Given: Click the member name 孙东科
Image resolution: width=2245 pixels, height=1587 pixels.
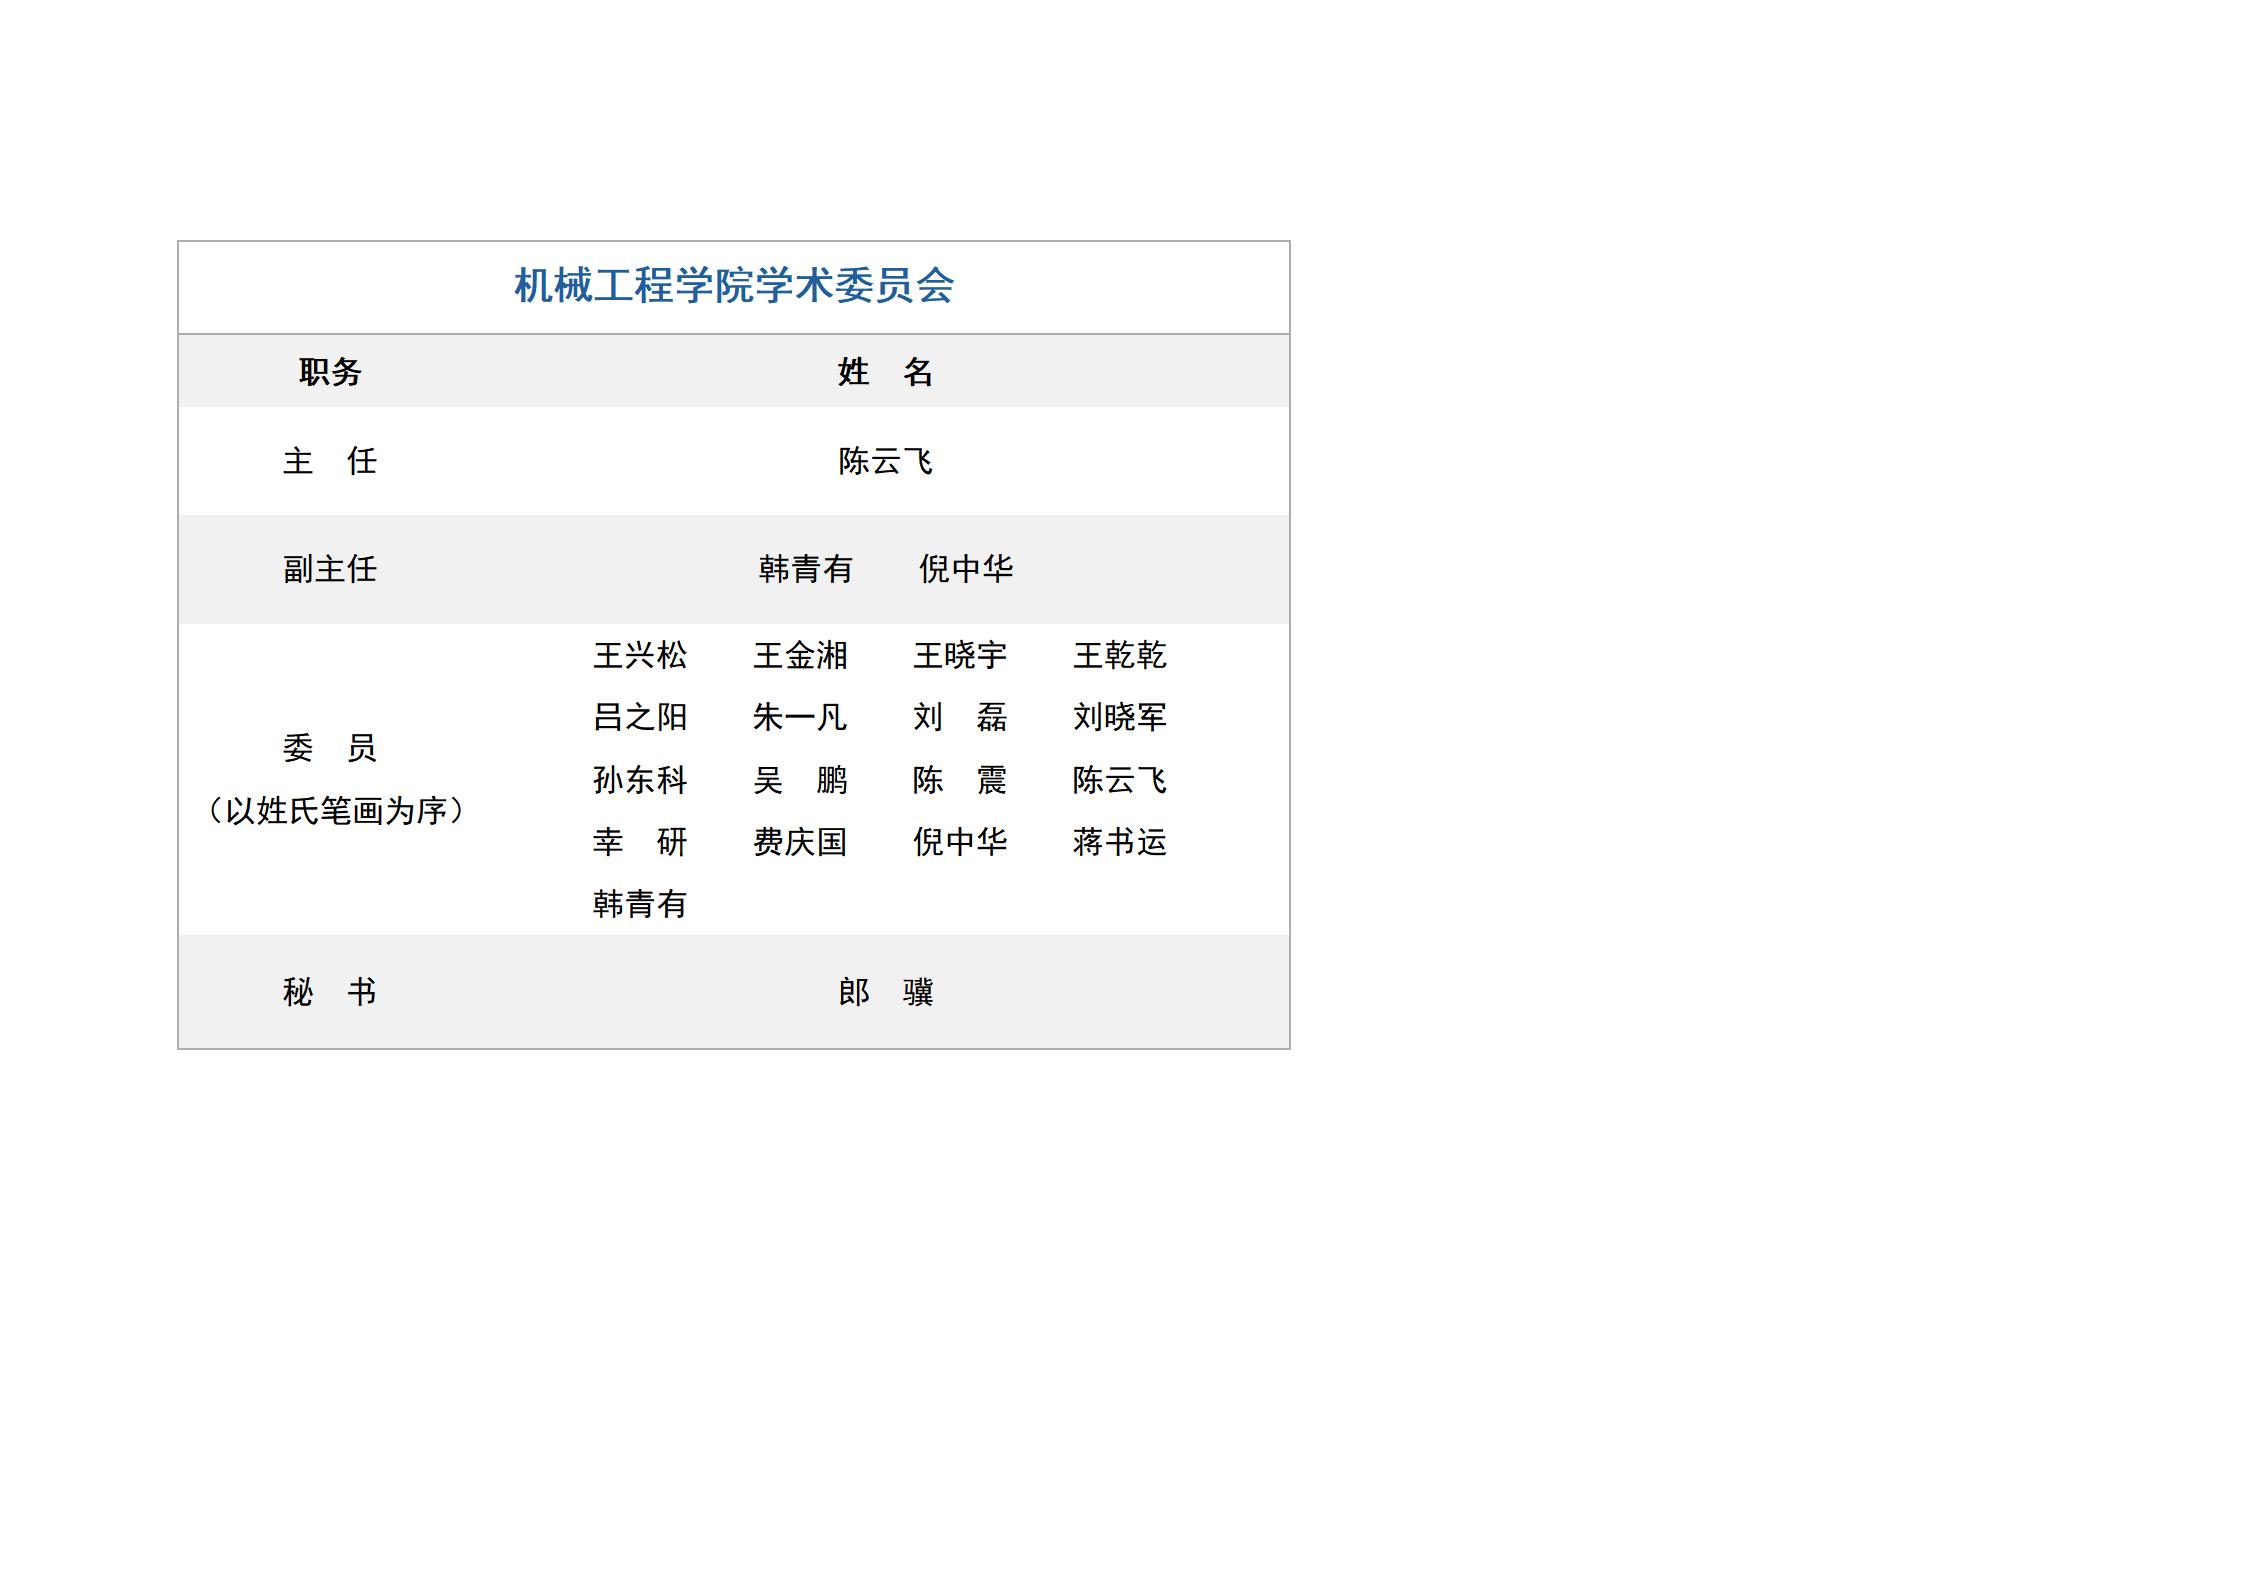Looking at the screenshot, I should coord(640,780).
